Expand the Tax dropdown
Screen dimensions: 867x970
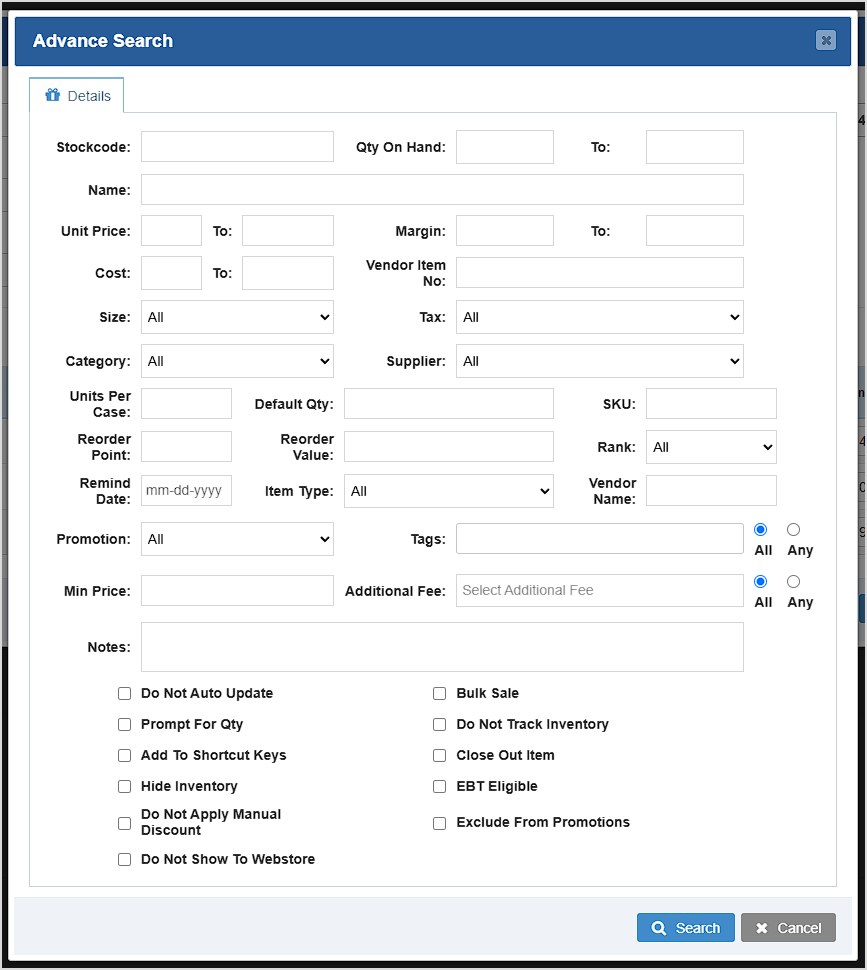[599, 315]
